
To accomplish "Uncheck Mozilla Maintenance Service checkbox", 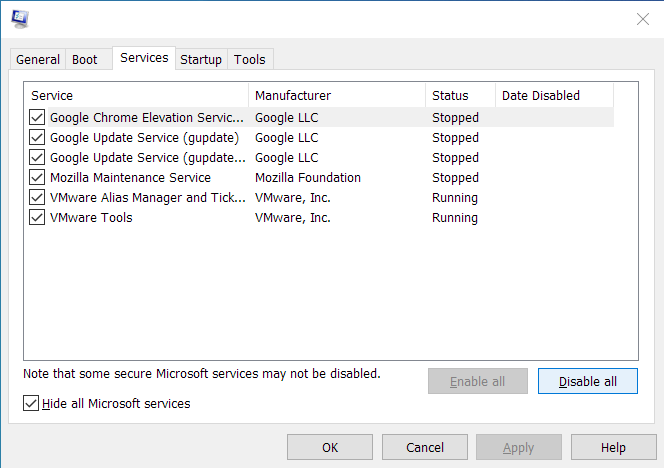I will coord(37,177).
